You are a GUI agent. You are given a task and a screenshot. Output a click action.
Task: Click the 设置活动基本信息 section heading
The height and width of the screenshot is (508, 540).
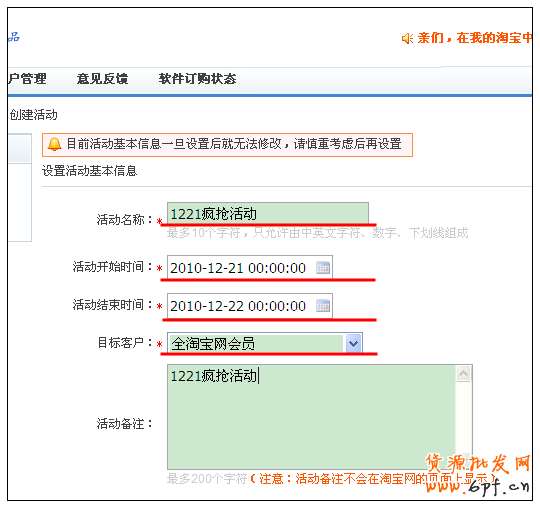[90, 171]
